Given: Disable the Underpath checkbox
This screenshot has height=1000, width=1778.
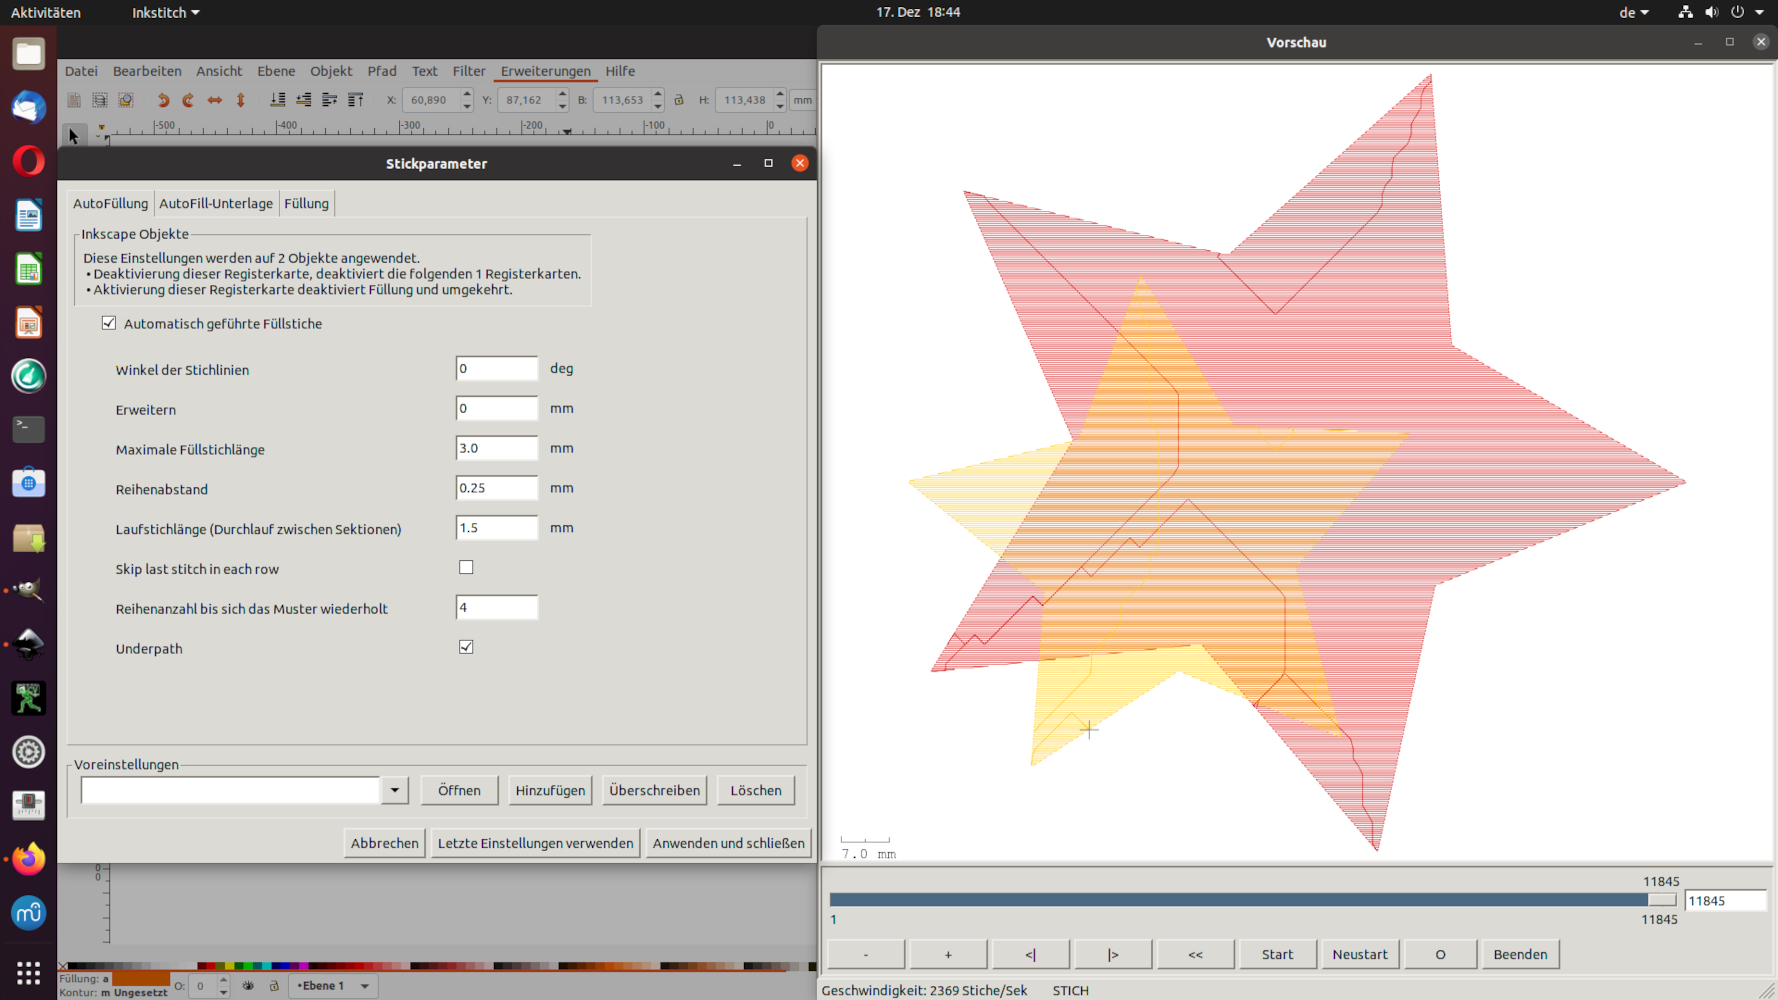Looking at the screenshot, I should coord(466,647).
